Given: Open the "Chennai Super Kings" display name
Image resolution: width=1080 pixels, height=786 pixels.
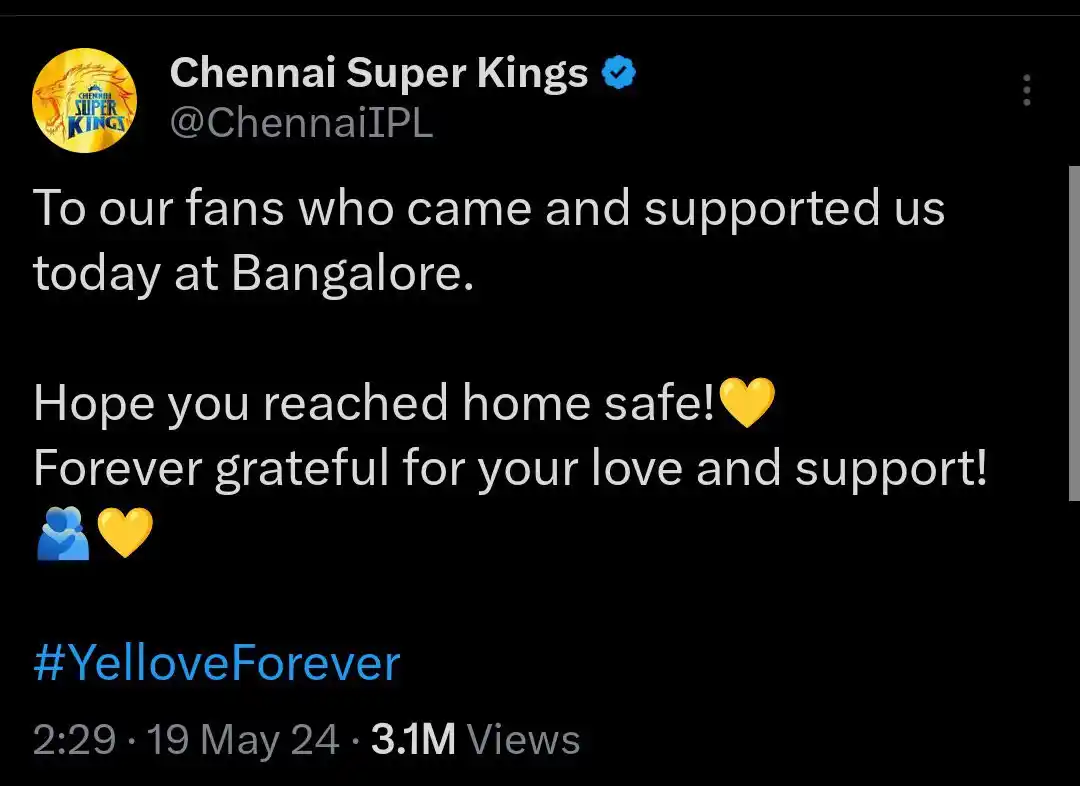Looking at the screenshot, I should (379, 73).
